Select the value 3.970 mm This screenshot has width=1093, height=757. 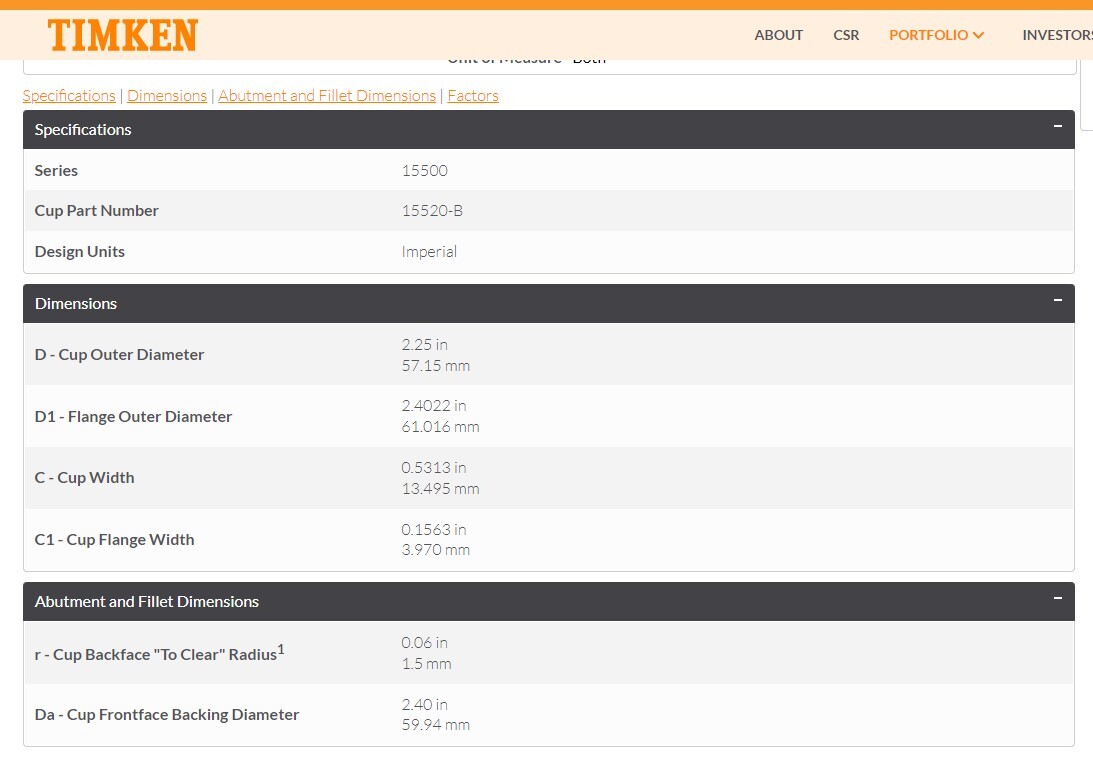click(x=436, y=550)
